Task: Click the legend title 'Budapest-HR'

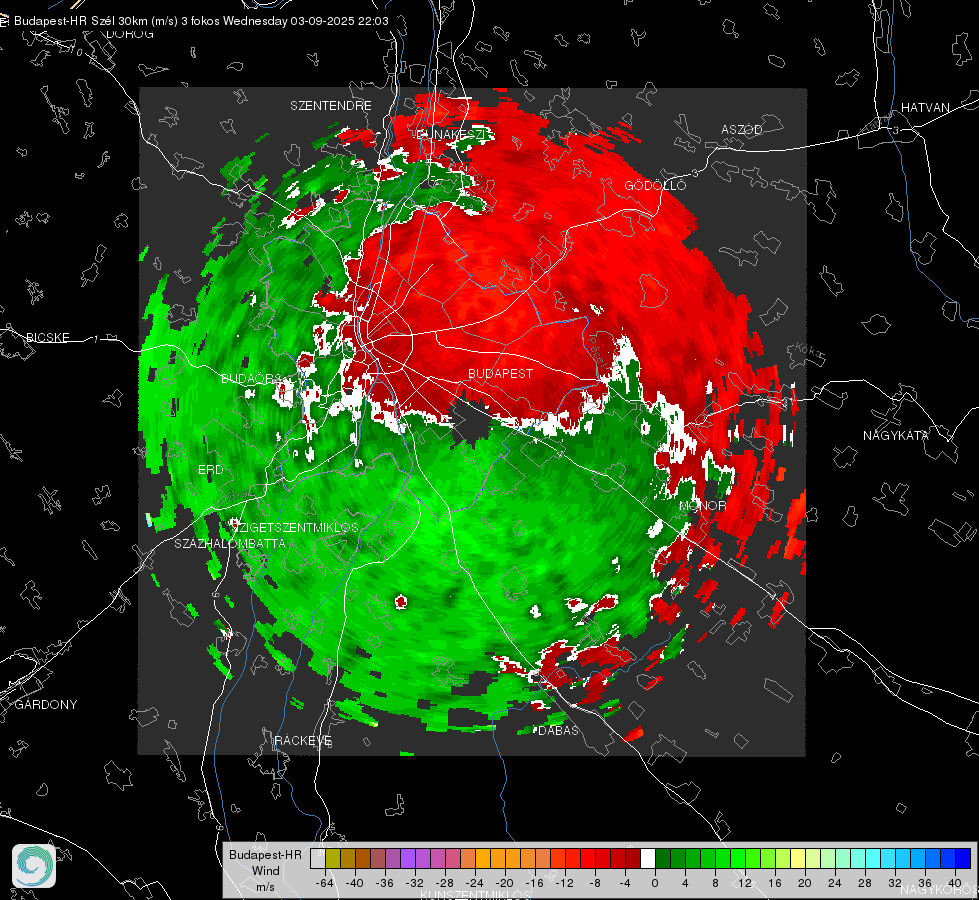Action: pyautogui.click(x=265, y=854)
